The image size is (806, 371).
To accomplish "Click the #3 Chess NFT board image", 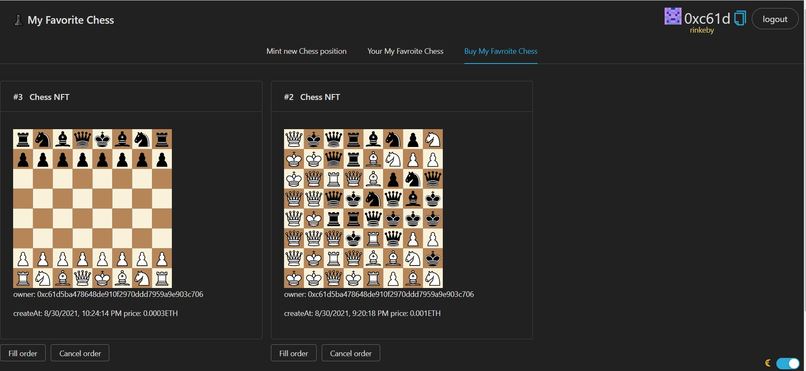I will [x=93, y=209].
